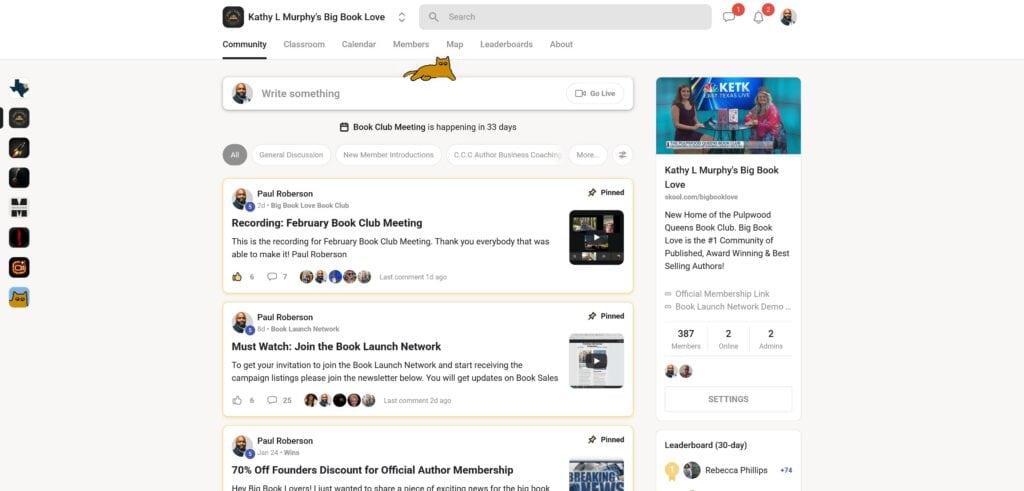Expand the More... categories filter
The image size is (1024, 491).
pyautogui.click(x=588, y=155)
